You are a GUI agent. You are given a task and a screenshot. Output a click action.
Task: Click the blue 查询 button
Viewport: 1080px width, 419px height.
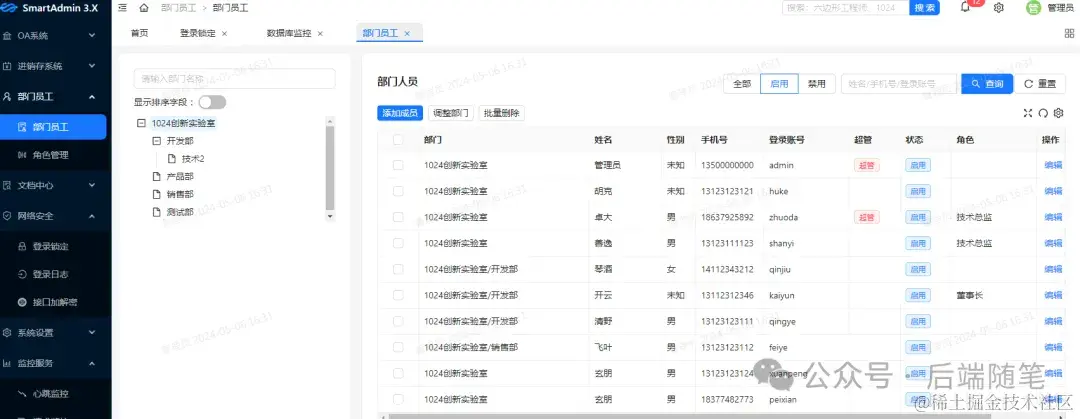(987, 83)
